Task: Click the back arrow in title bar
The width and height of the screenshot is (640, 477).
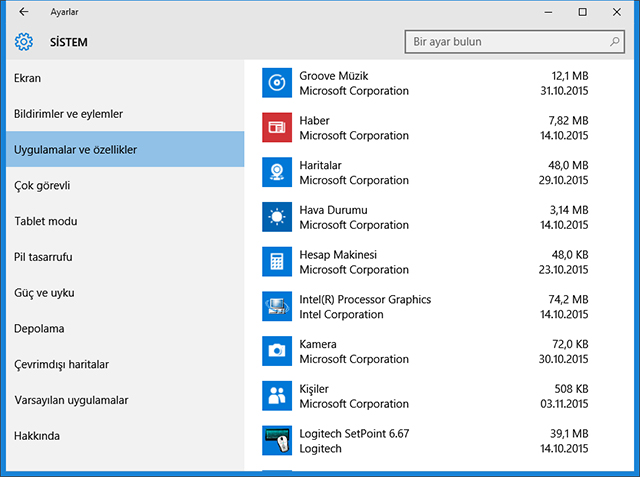Action: (x=24, y=12)
